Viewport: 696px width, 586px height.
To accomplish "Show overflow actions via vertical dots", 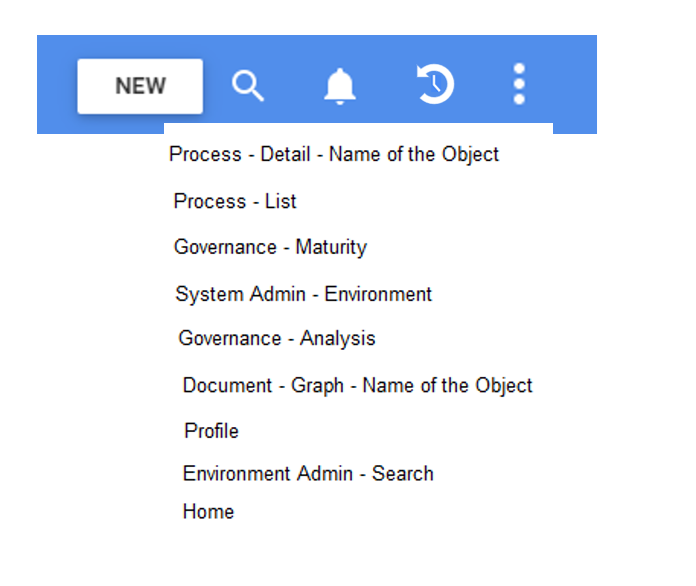I will coord(519,85).
